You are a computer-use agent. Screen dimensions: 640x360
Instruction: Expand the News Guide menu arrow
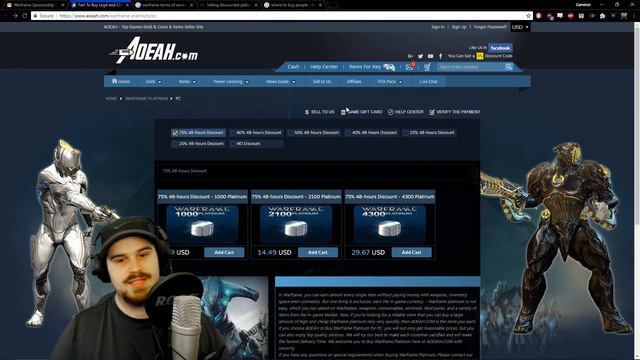293,82
